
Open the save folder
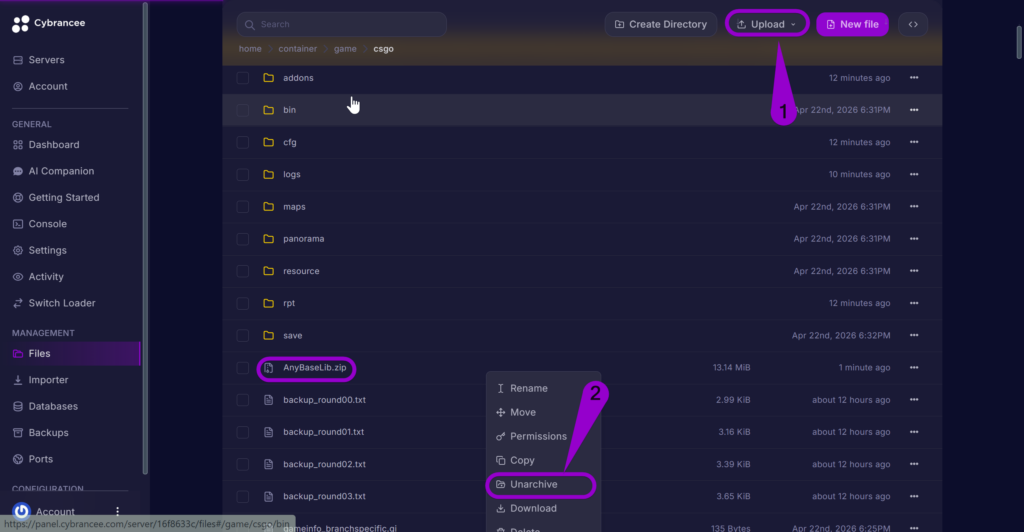click(x=293, y=336)
